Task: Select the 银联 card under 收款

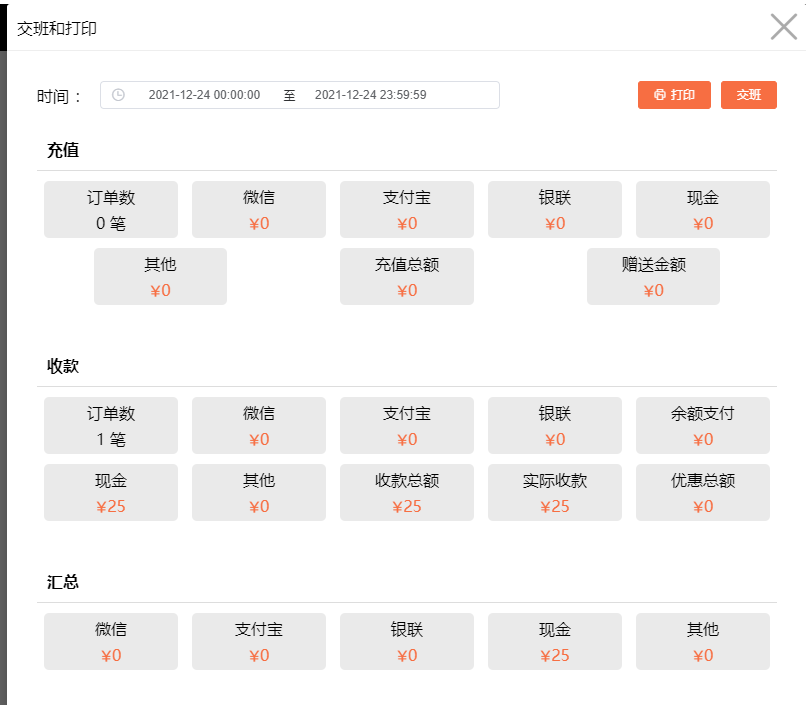Action: (555, 425)
